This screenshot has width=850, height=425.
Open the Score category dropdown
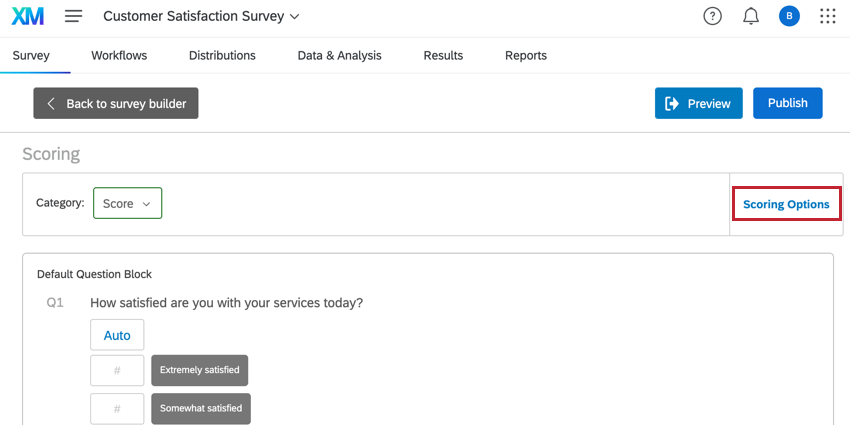(x=127, y=203)
